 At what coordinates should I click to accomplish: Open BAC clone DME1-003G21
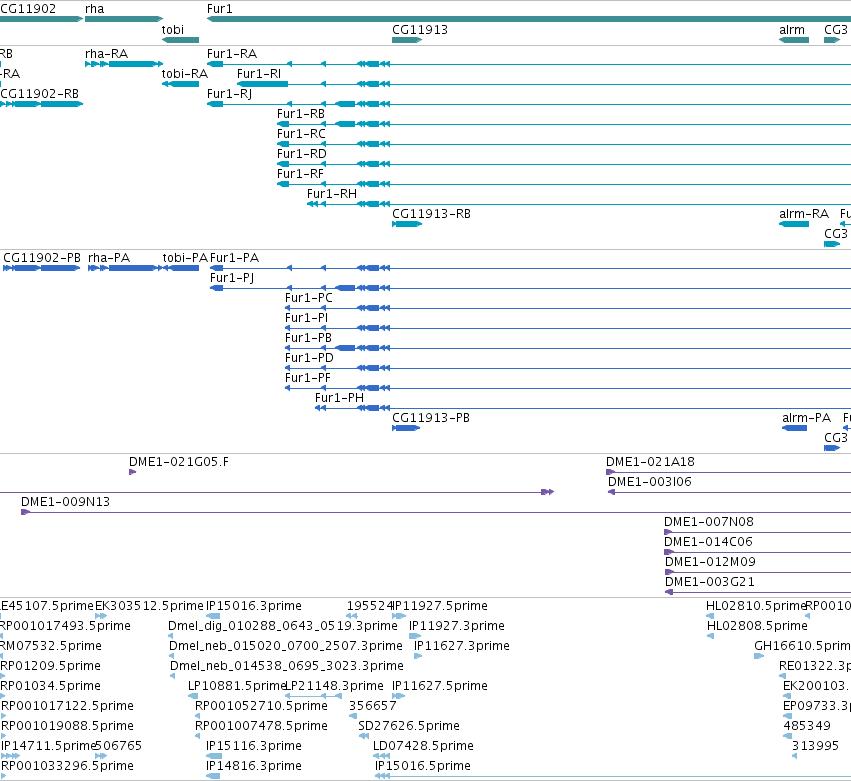[x=710, y=583]
